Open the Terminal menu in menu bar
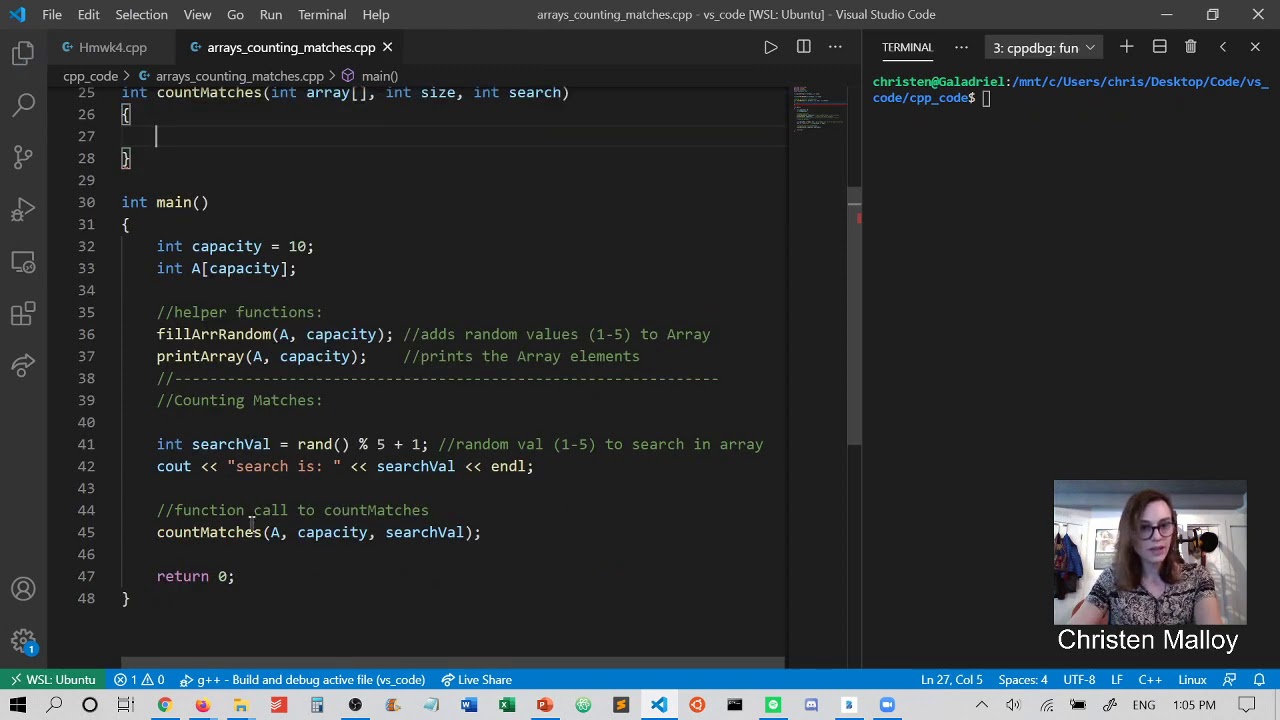This screenshot has height=720, width=1280. tap(321, 15)
